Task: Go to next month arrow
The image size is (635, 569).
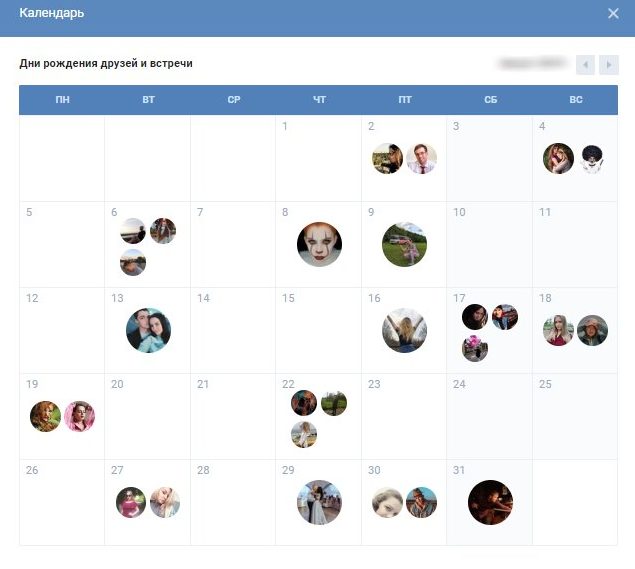Action: (x=608, y=65)
